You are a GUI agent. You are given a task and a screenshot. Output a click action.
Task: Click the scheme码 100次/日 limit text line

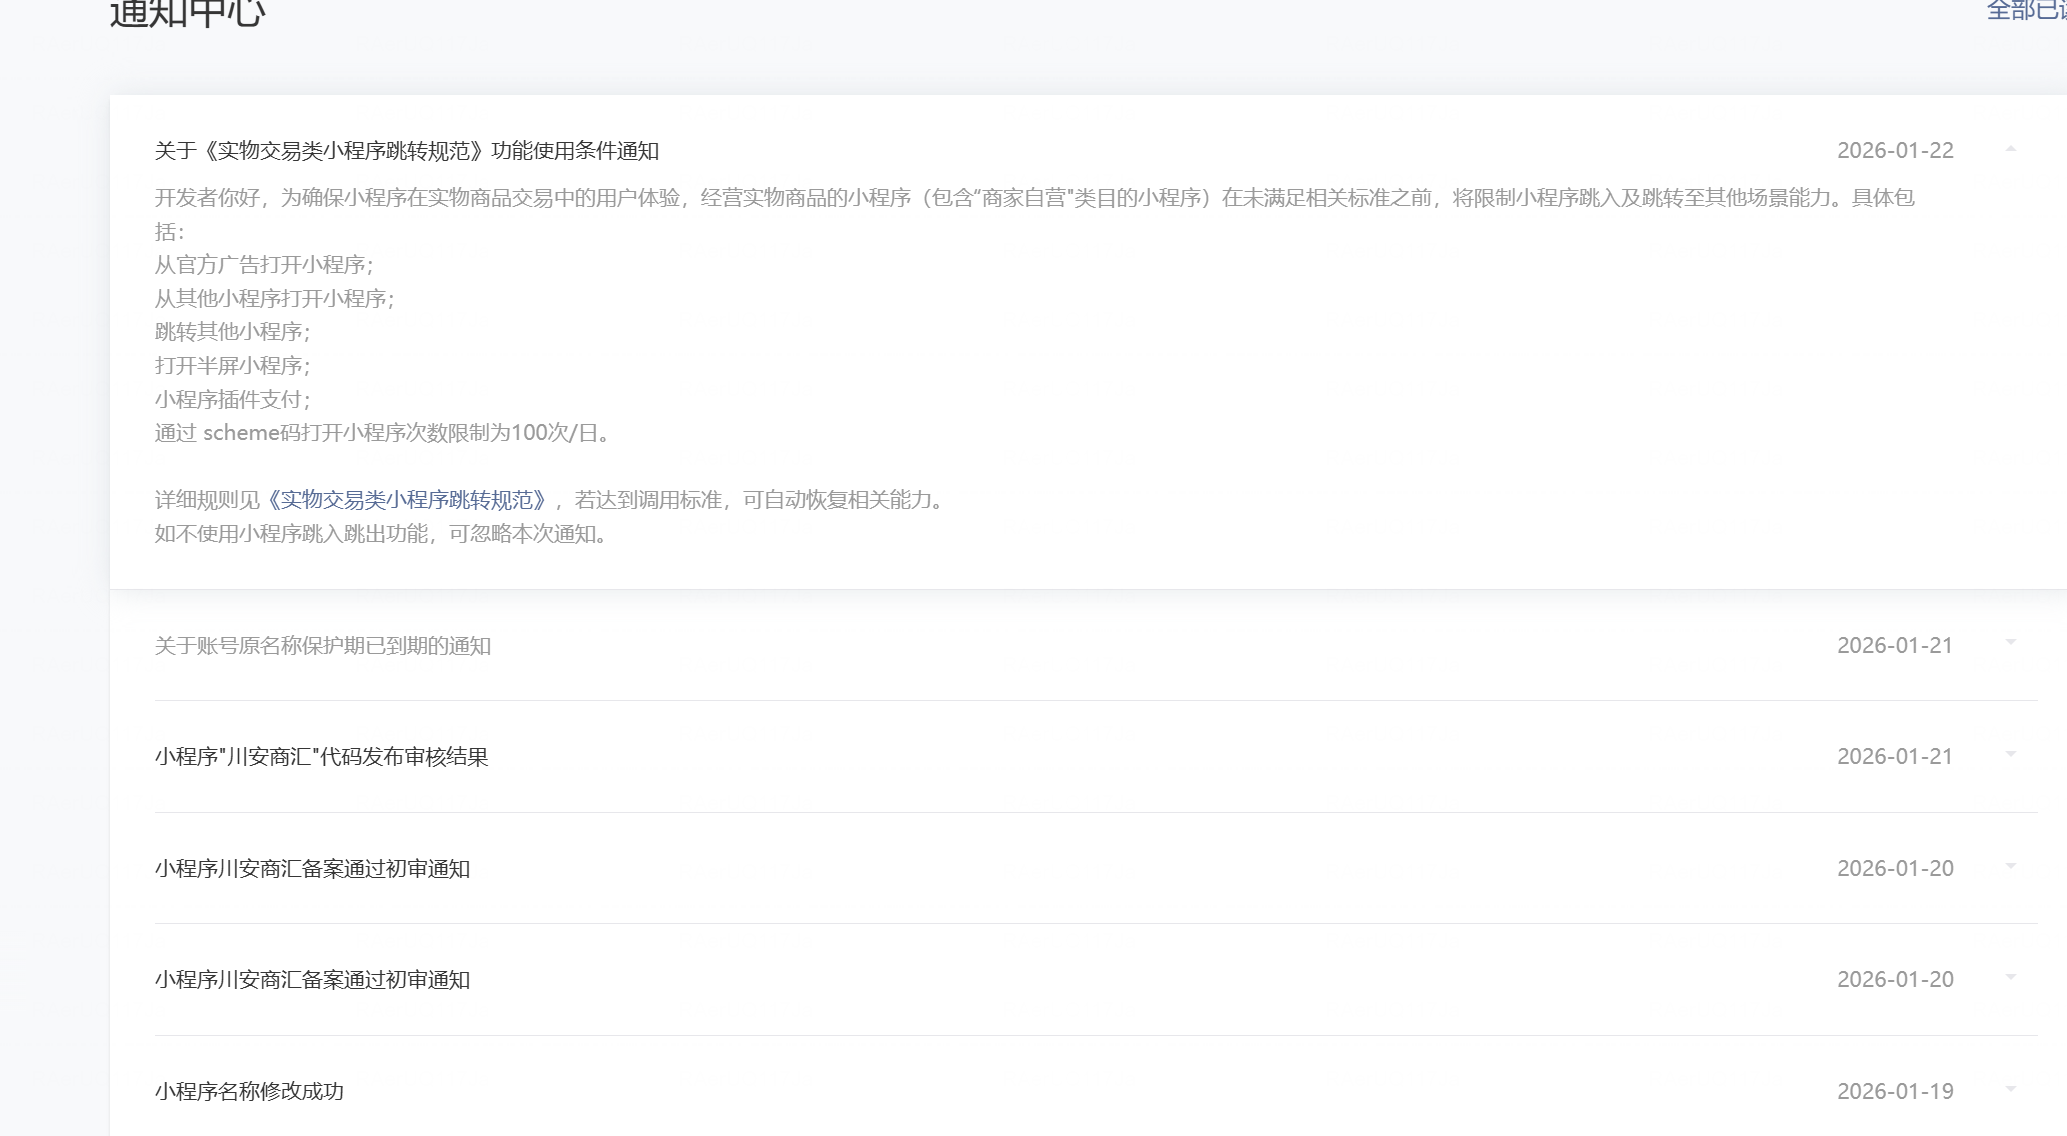pyautogui.click(x=382, y=433)
